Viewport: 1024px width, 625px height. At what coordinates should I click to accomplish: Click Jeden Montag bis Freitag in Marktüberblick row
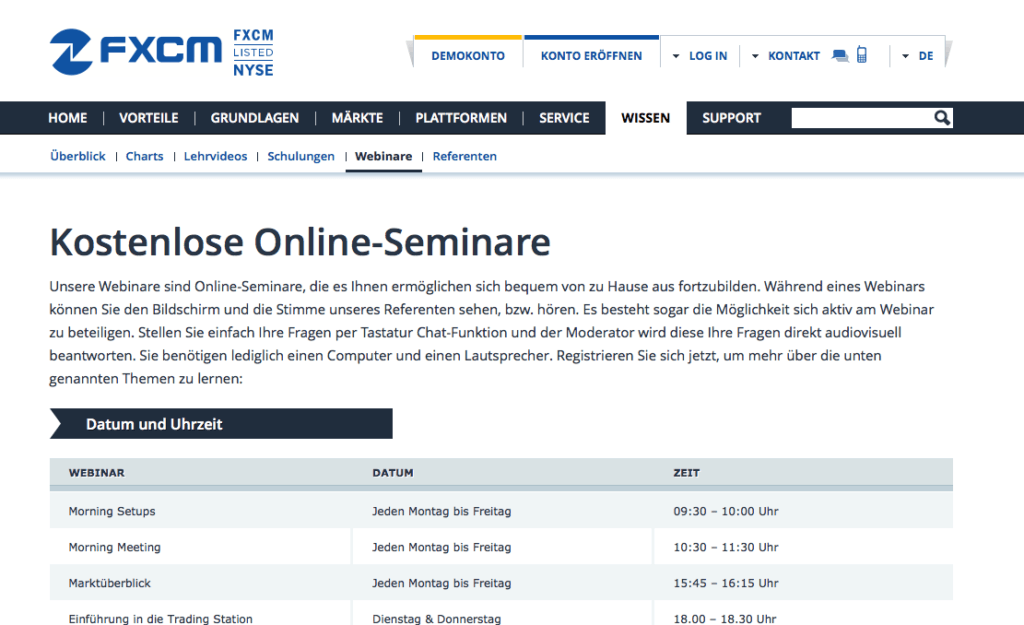pos(441,583)
